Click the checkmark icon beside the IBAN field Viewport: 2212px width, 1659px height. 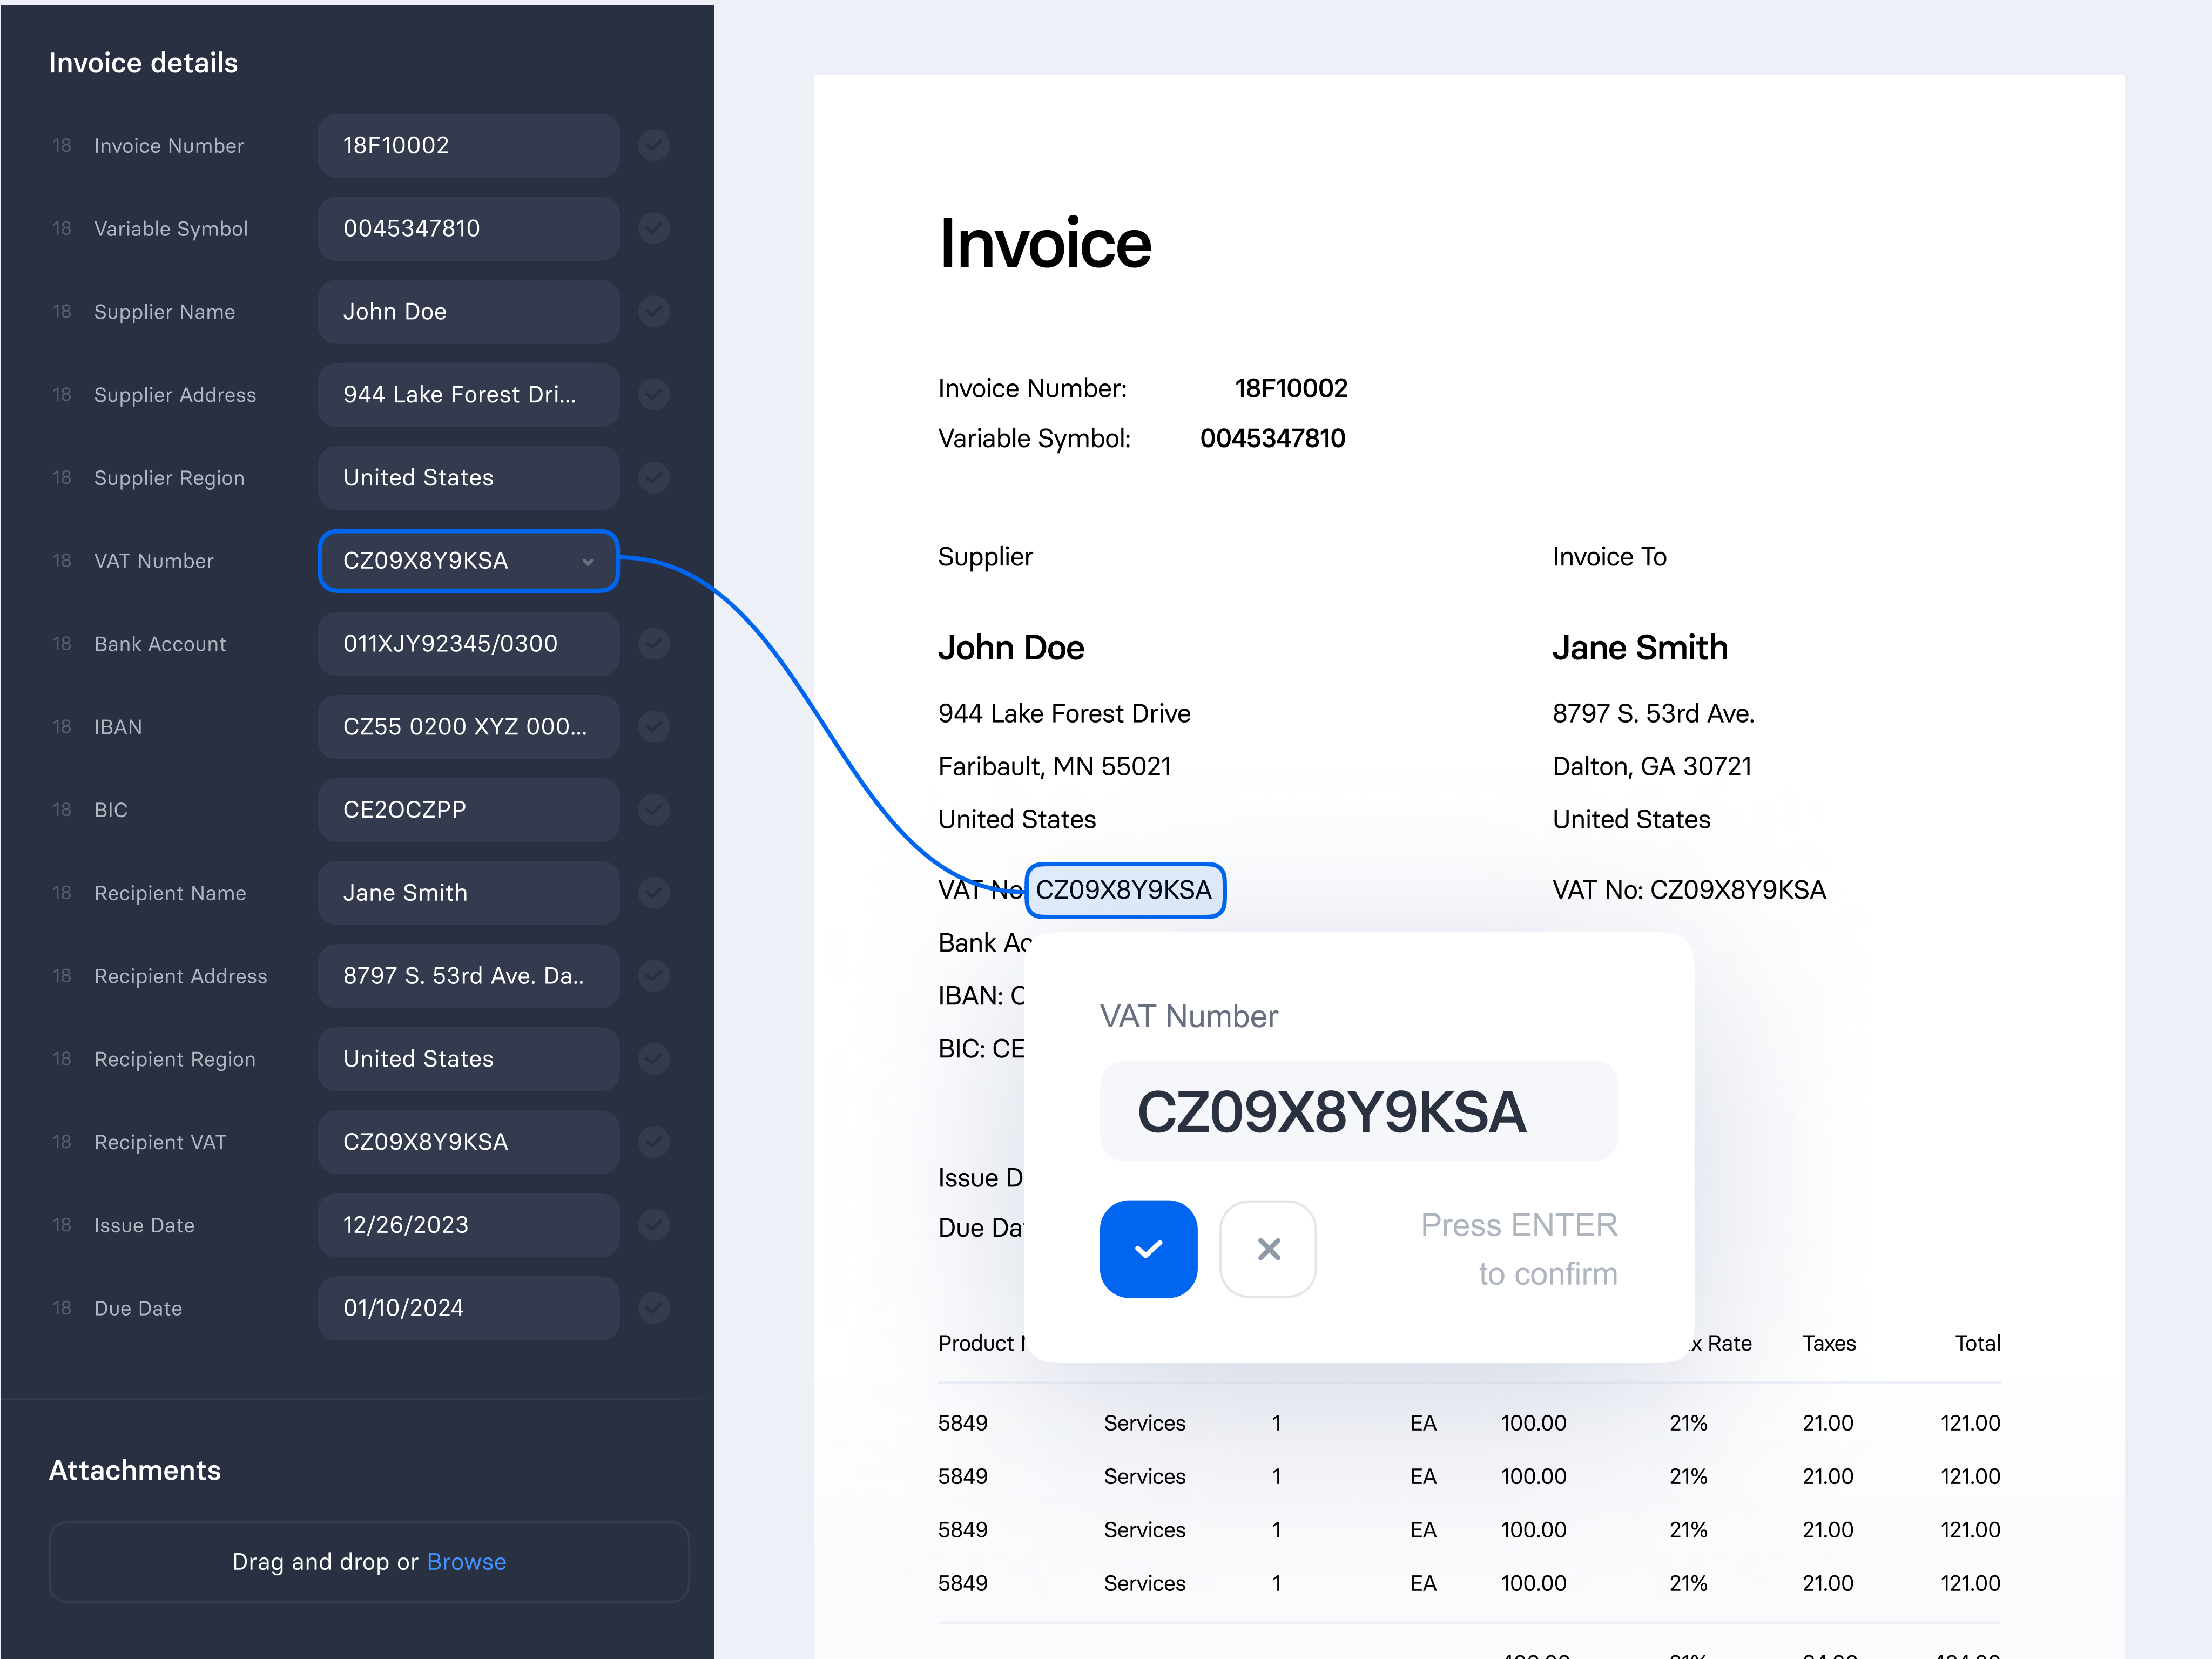654,726
